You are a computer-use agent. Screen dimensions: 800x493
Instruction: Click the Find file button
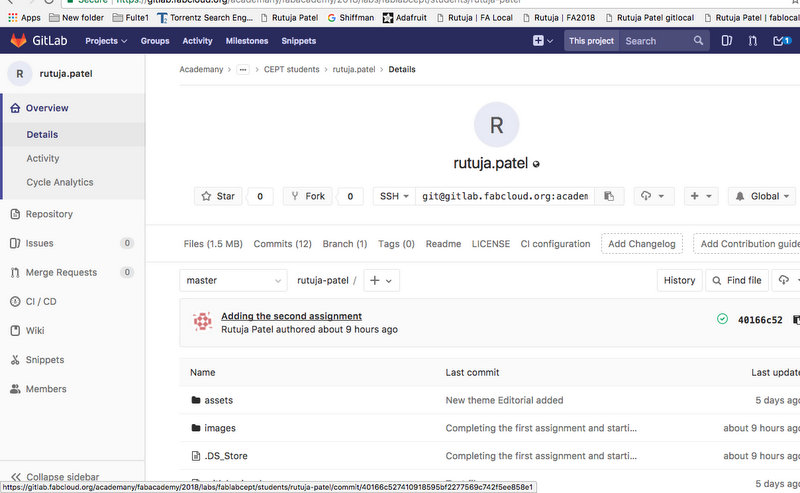coord(737,280)
